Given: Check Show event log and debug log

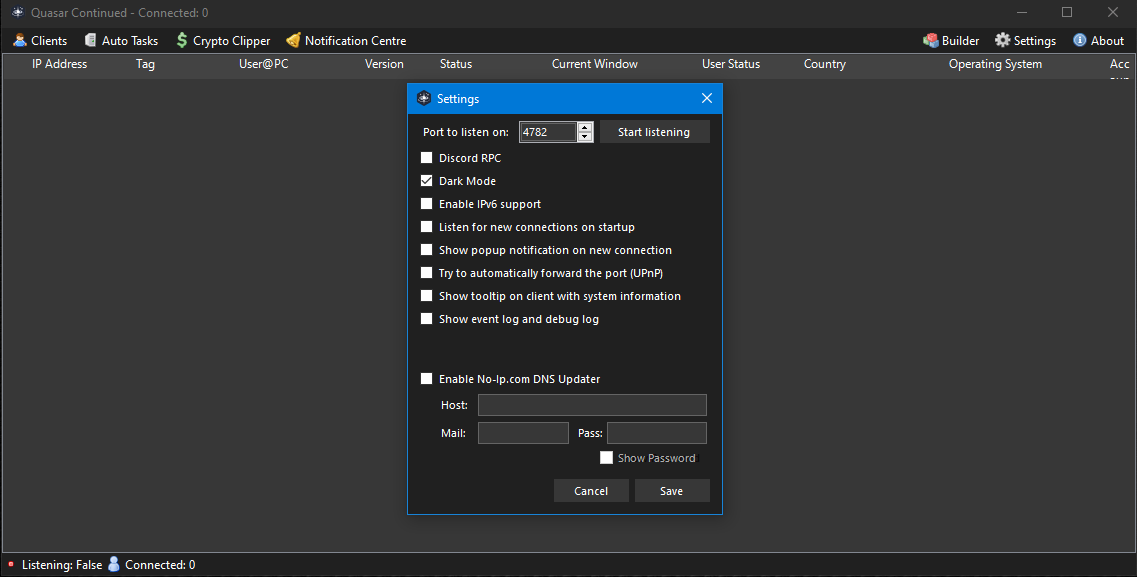Looking at the screenshot, I should (x=426, y=319).
